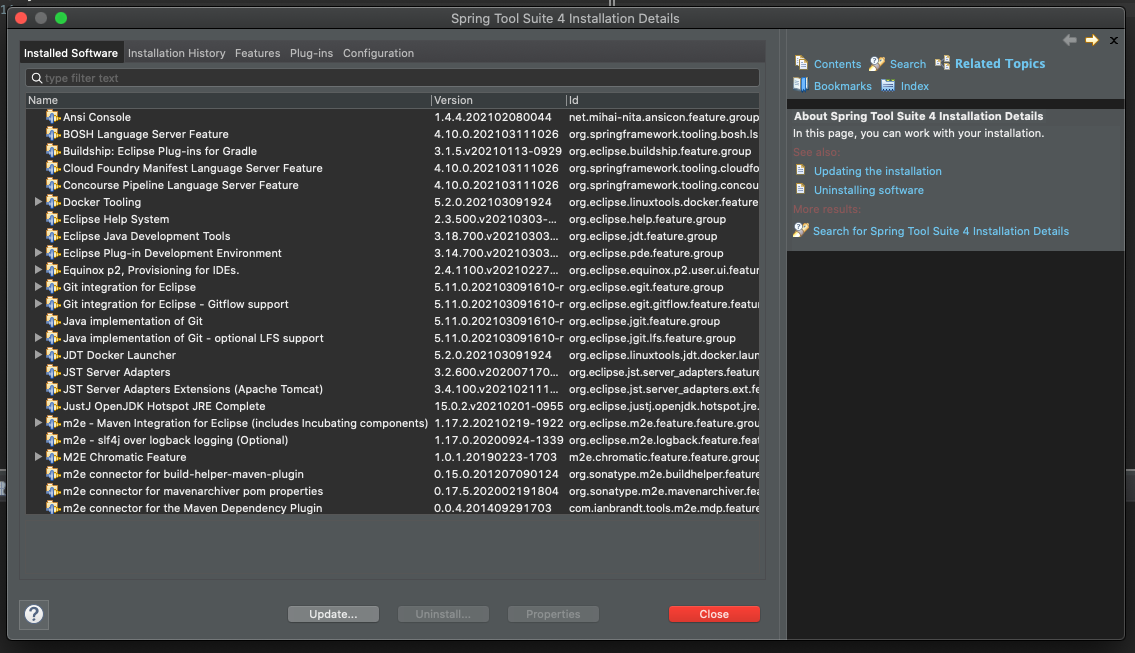Expand Eclipse Plug-in Development Environment node
The width and height of the screenshot is (1135, 653).
click(x=38, y=253)
